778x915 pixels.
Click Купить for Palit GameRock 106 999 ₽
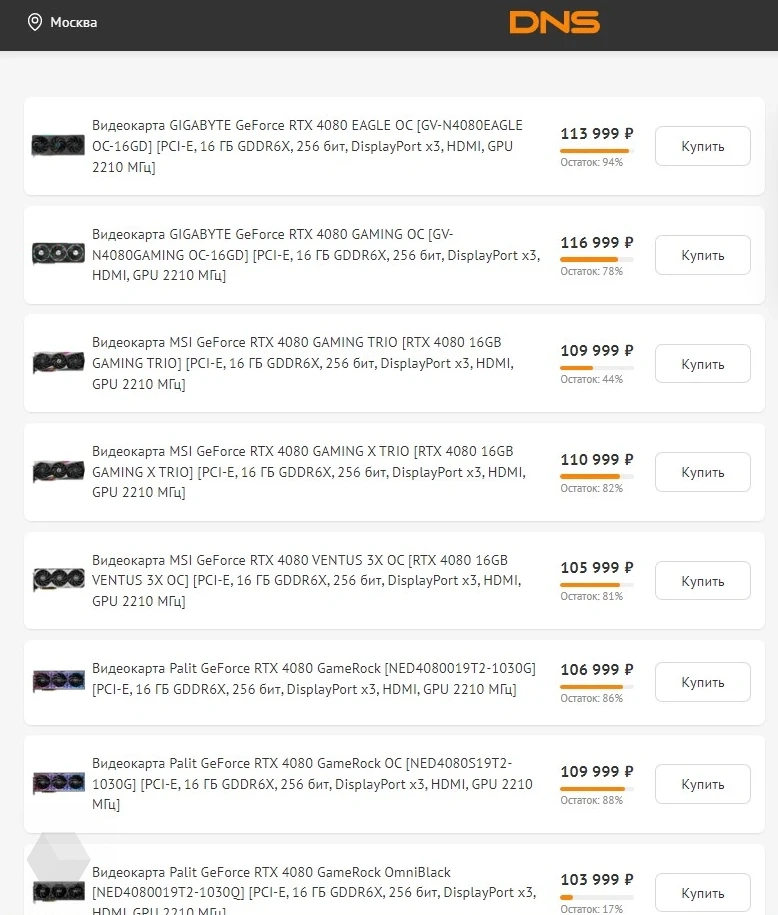(x=703, y=682)
